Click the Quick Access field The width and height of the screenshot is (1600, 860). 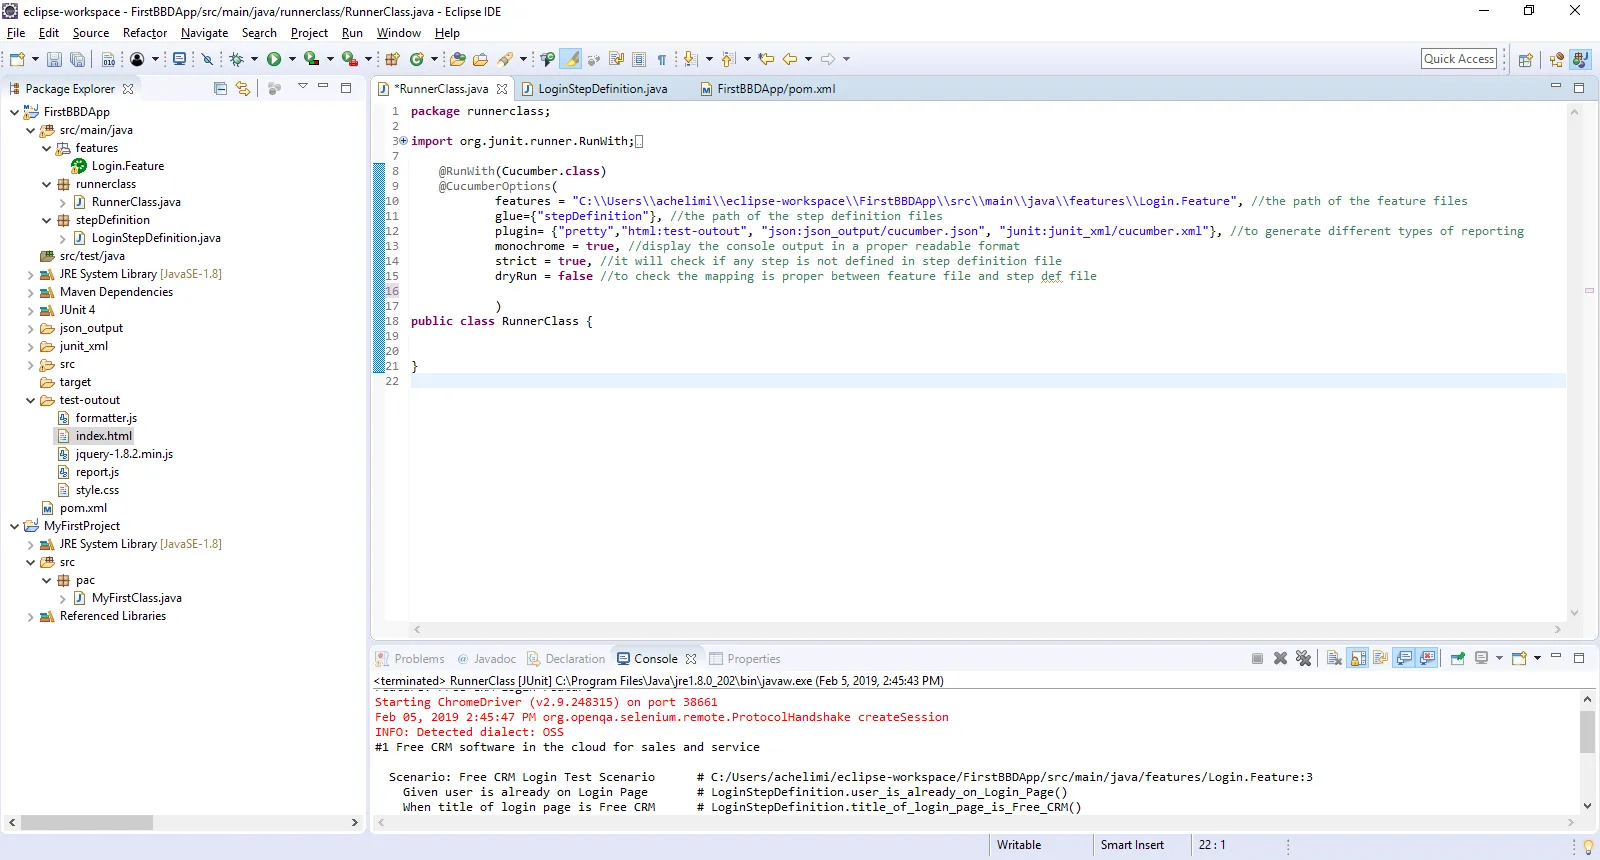pyautogui.click(x=1458, y=59)
